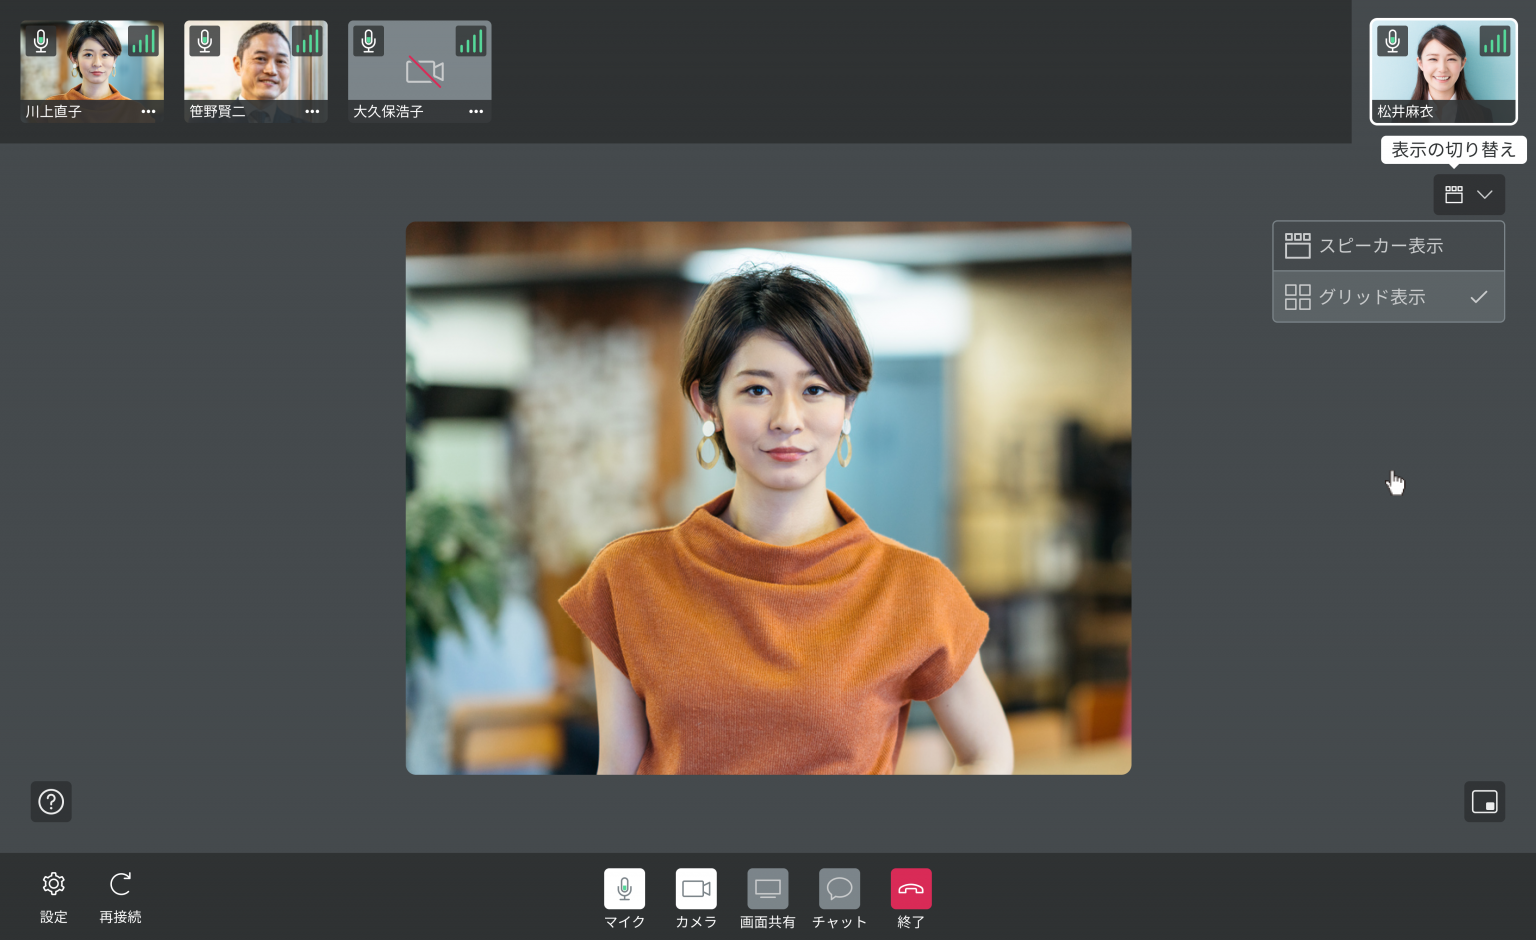The image size is (1536, 940).
Task: Toggle the マイク microphone button
Action: click(624, 889)
